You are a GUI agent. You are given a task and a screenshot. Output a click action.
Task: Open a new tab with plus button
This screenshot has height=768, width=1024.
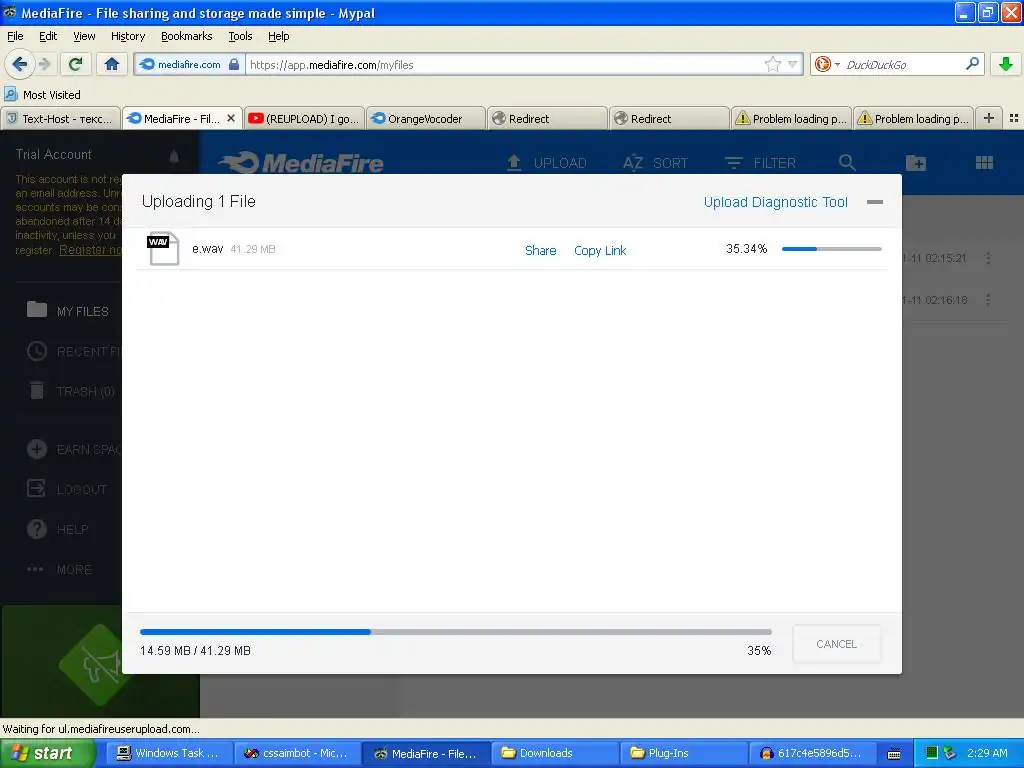pyautogui.click(x=989, y=118)
